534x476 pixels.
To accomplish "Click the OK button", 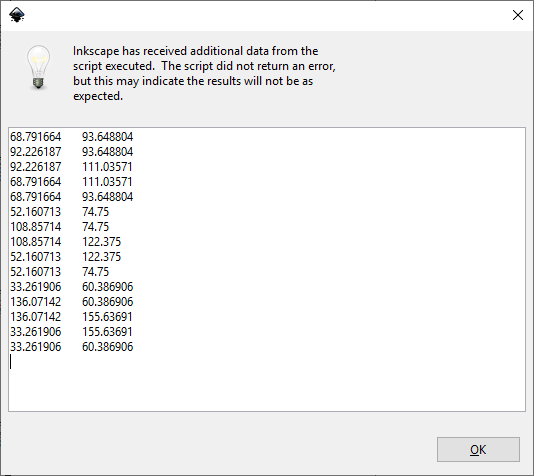I will point(478,449).
